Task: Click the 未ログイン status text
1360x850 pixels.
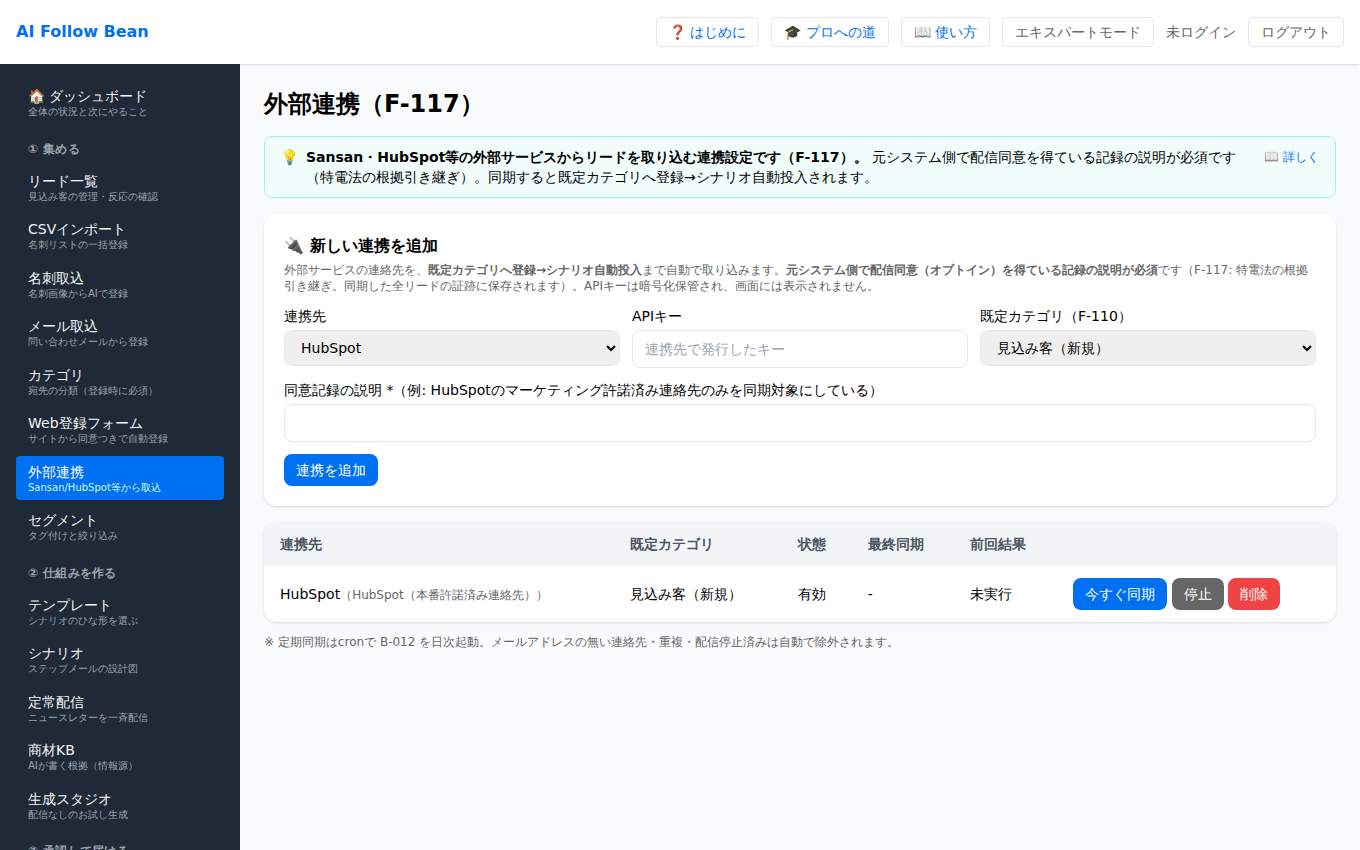Action: (1201, 32)
